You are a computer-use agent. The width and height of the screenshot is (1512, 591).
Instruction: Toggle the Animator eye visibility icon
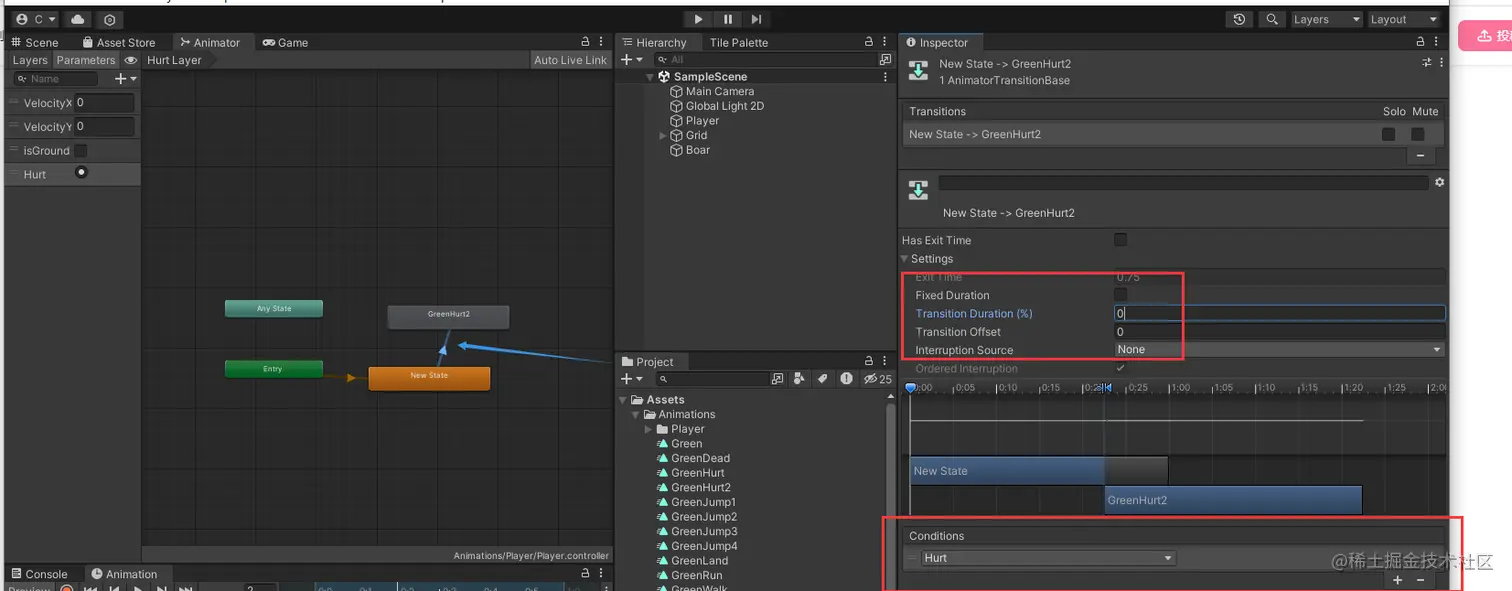click(x=131, y=60)
